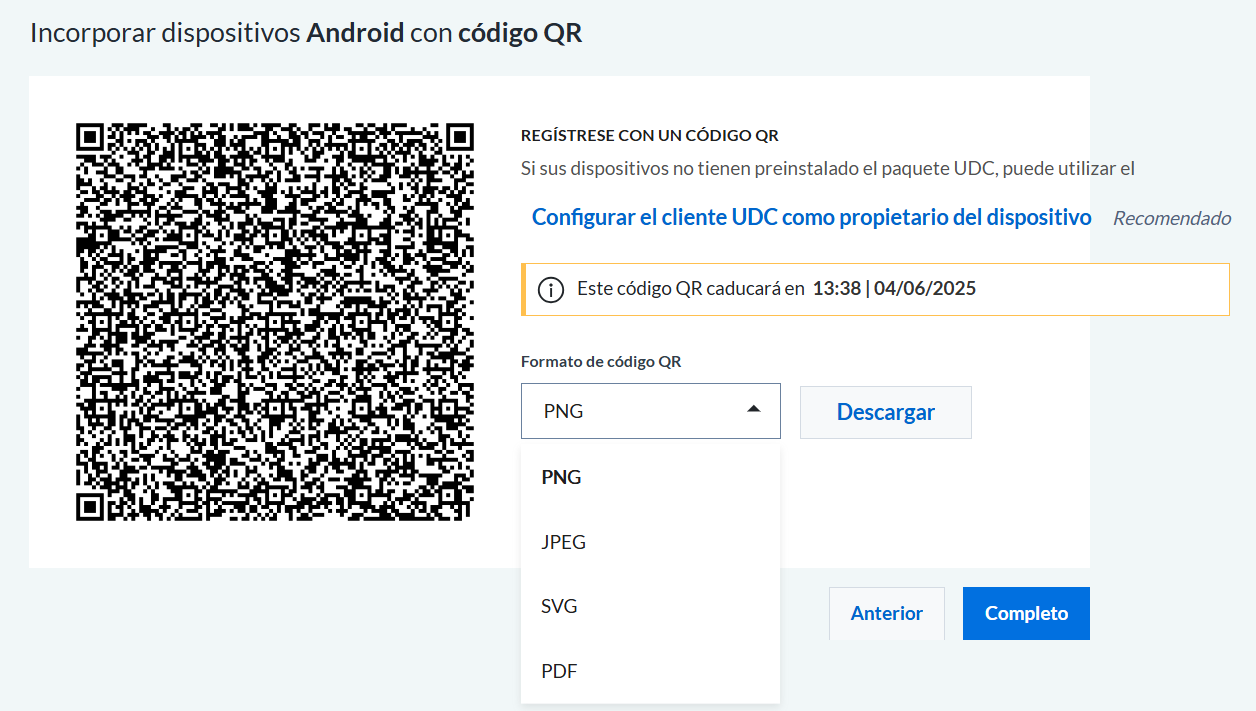
Task: Click the Incorporar dispositivos Android page title
Action: pos(306,33)
